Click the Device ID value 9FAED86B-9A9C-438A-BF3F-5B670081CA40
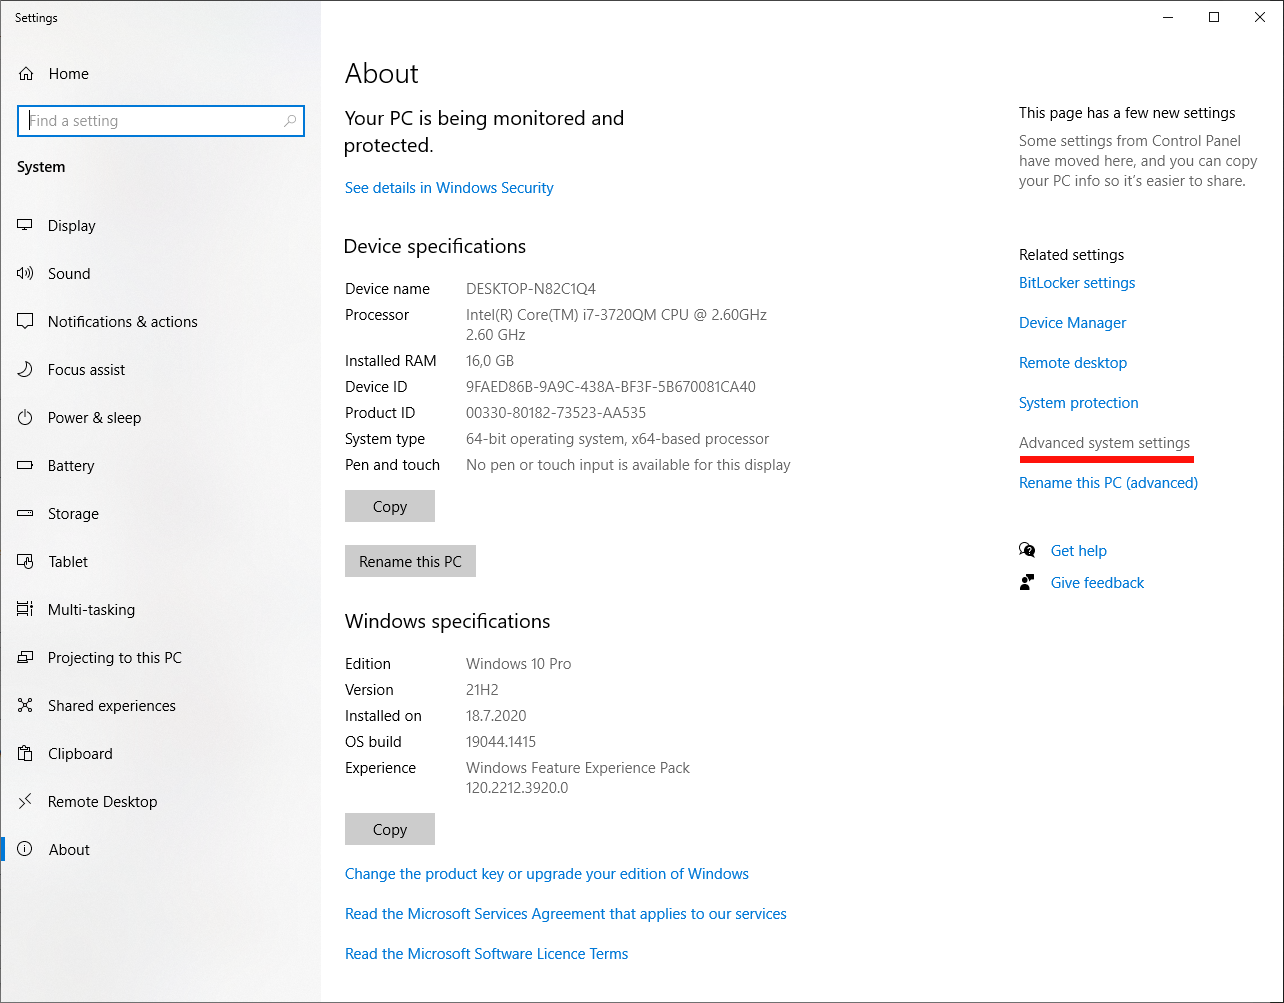1284x1003 pixels. [x=611, y=387]
